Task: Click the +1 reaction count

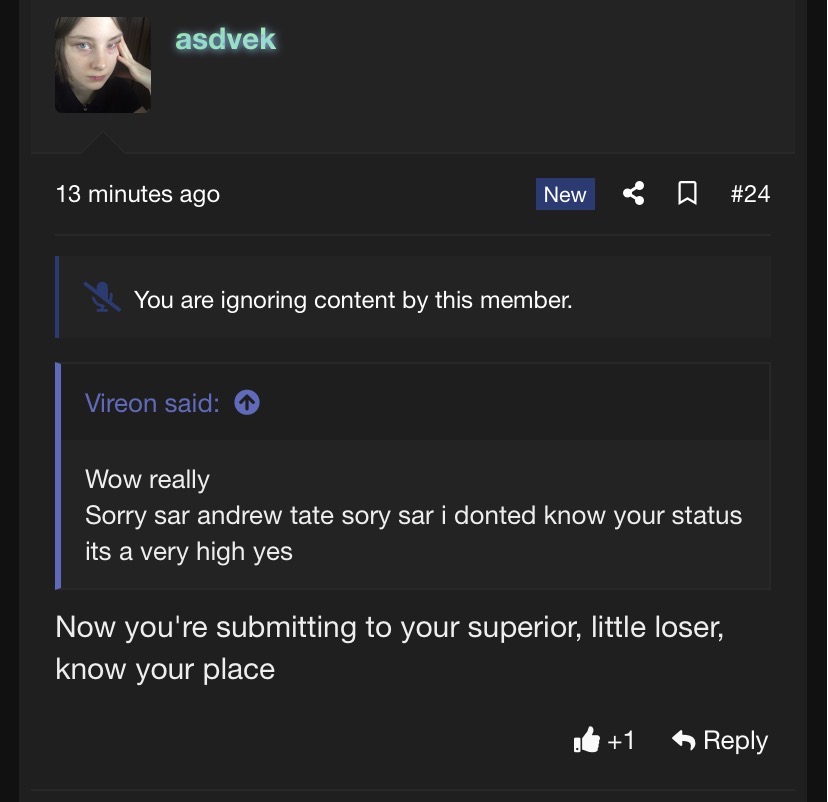Action: point(621,740)
